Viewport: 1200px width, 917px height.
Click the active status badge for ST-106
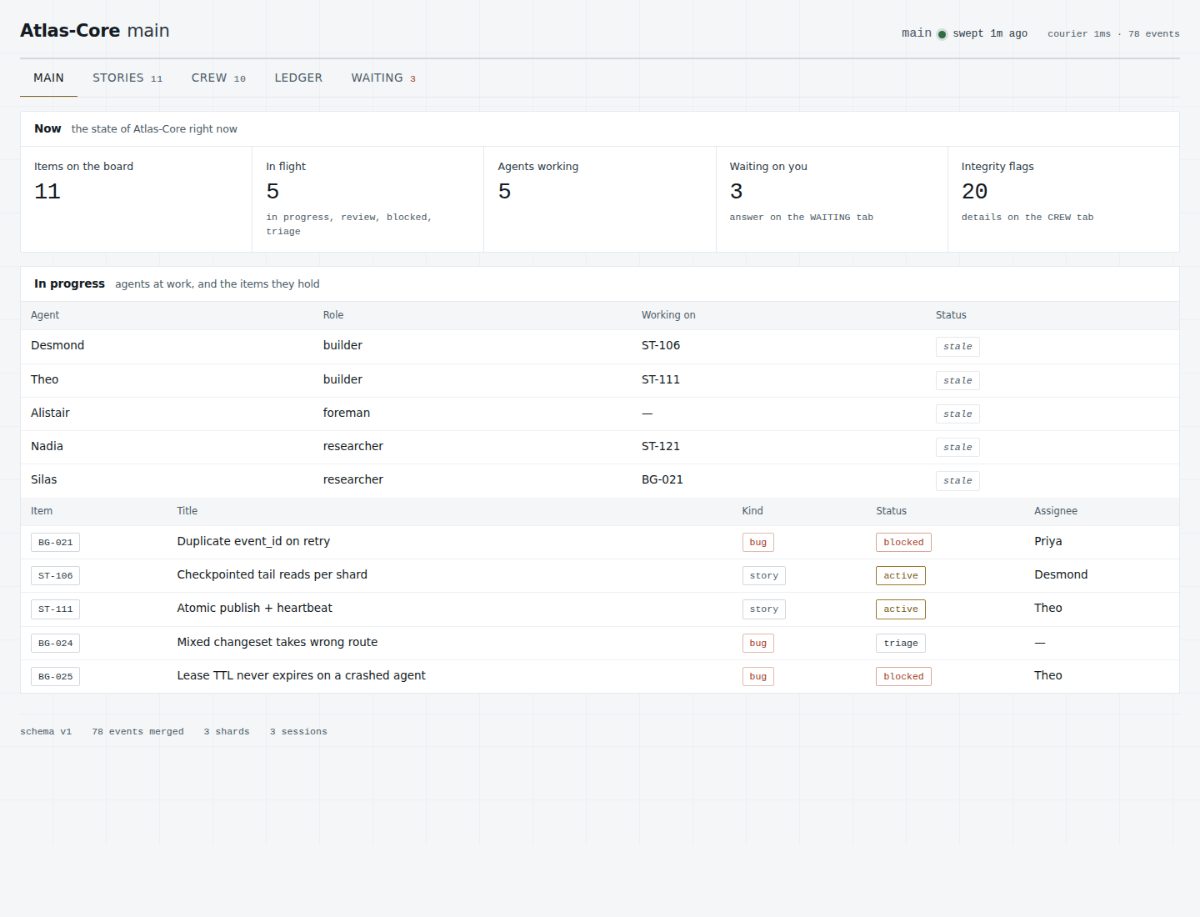click(901, 576)
